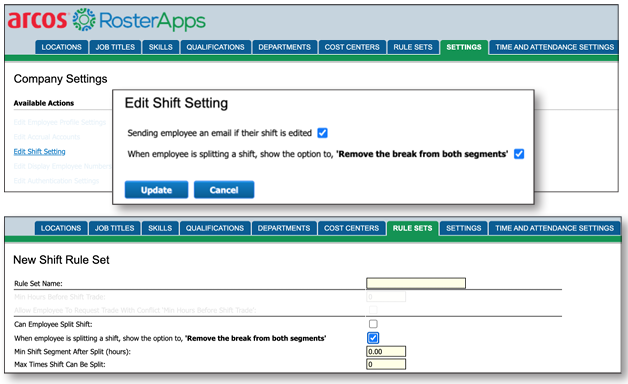This screenshot has height=384, width=628.
Task: Click the Edit Accrual Accounts link
Action: pos(46,137)
